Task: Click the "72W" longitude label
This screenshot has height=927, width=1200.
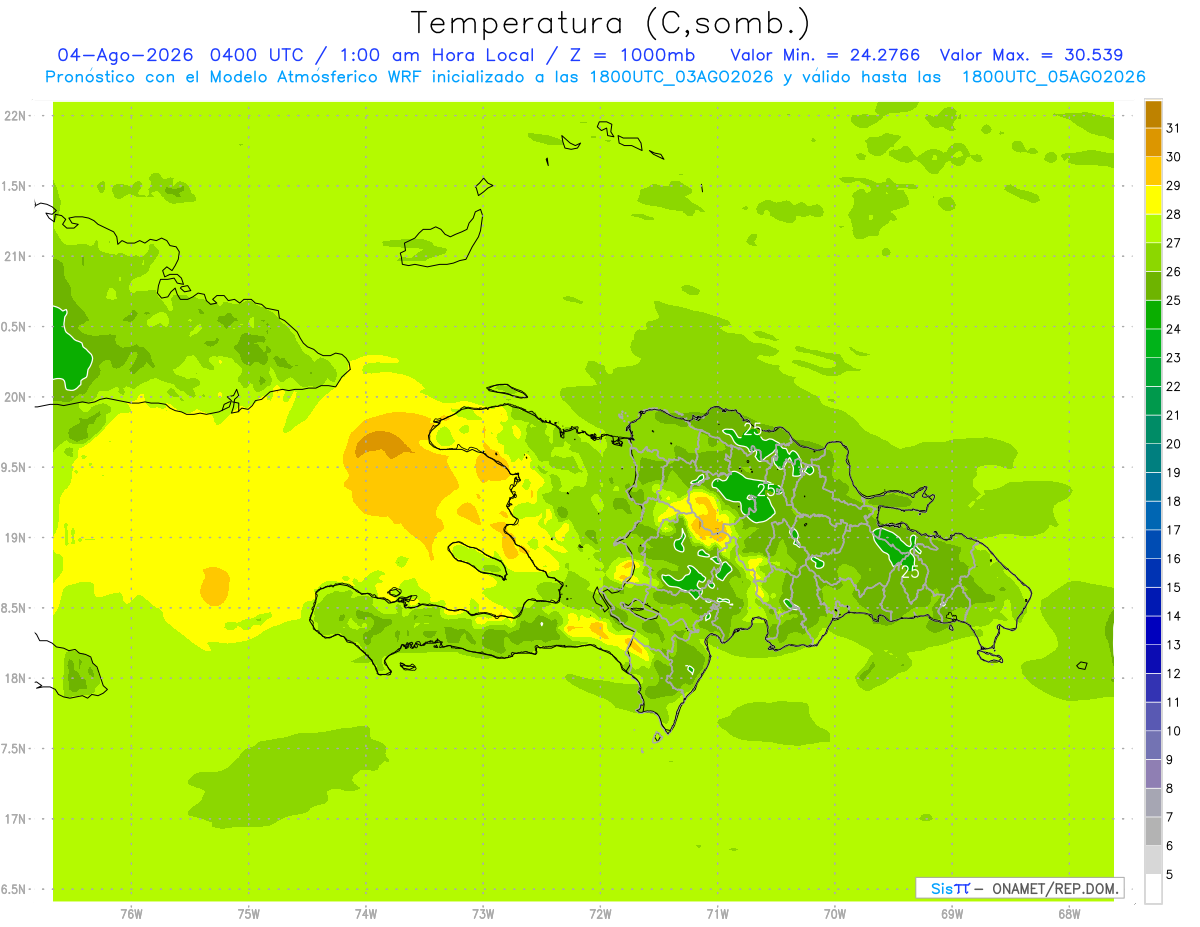Action: tap(600, 914)
